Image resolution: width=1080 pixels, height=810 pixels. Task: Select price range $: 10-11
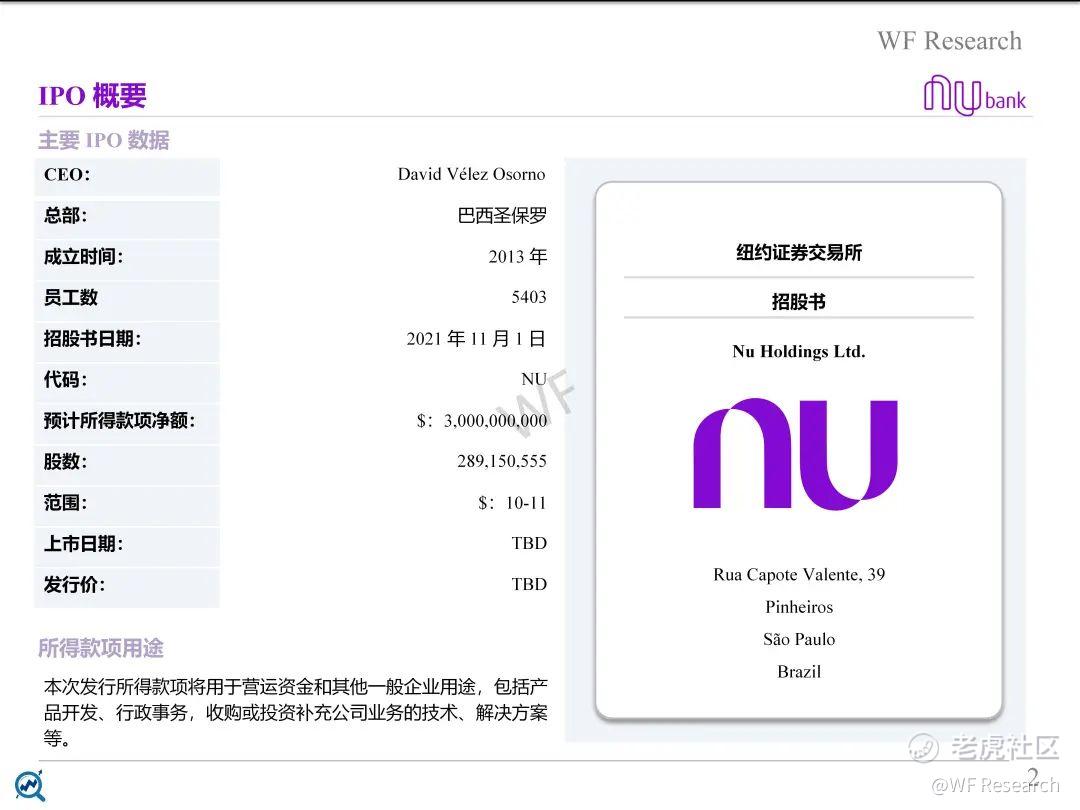click(512, 503)
